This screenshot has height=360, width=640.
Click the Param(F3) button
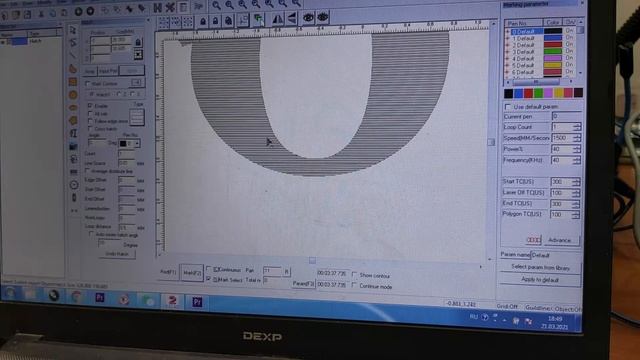tap(303, 284)
